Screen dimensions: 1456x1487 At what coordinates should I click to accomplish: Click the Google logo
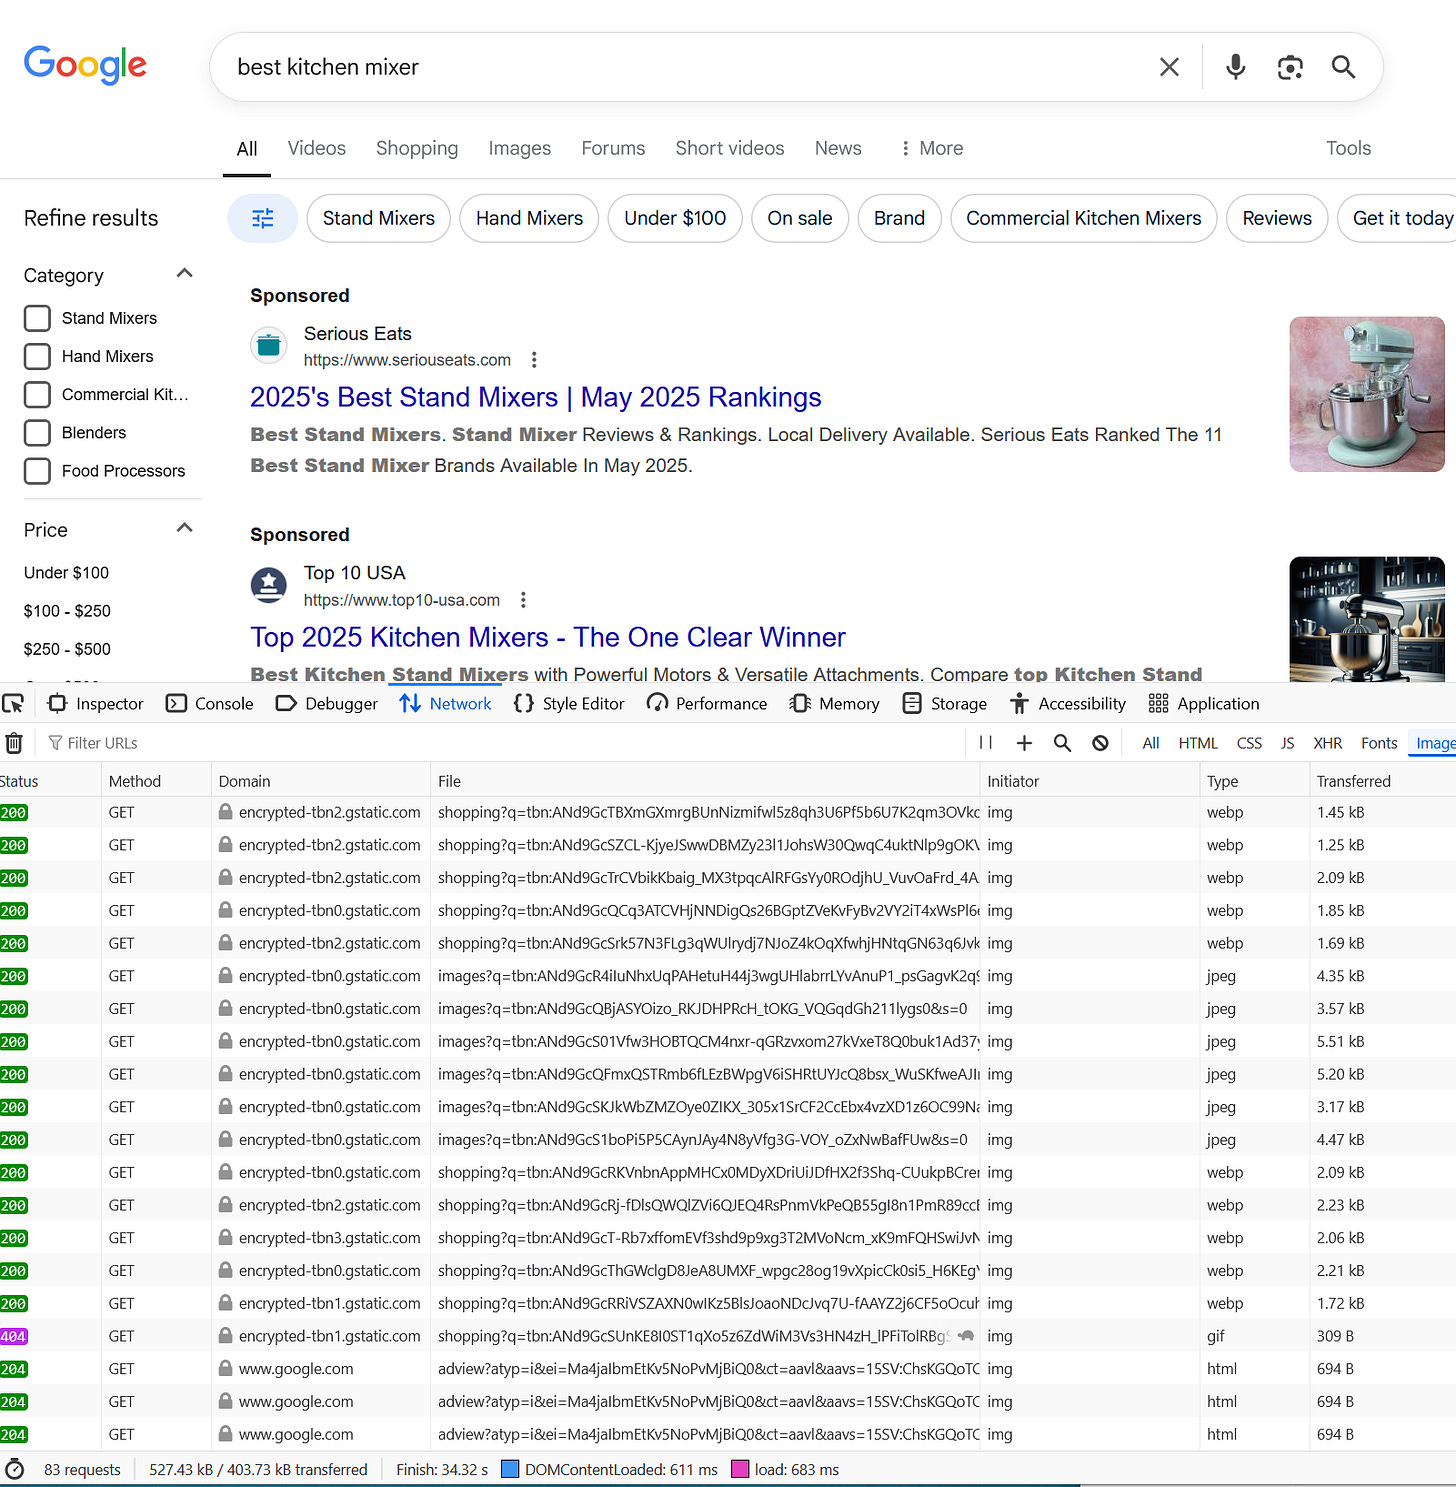click(x=85, y=66)
